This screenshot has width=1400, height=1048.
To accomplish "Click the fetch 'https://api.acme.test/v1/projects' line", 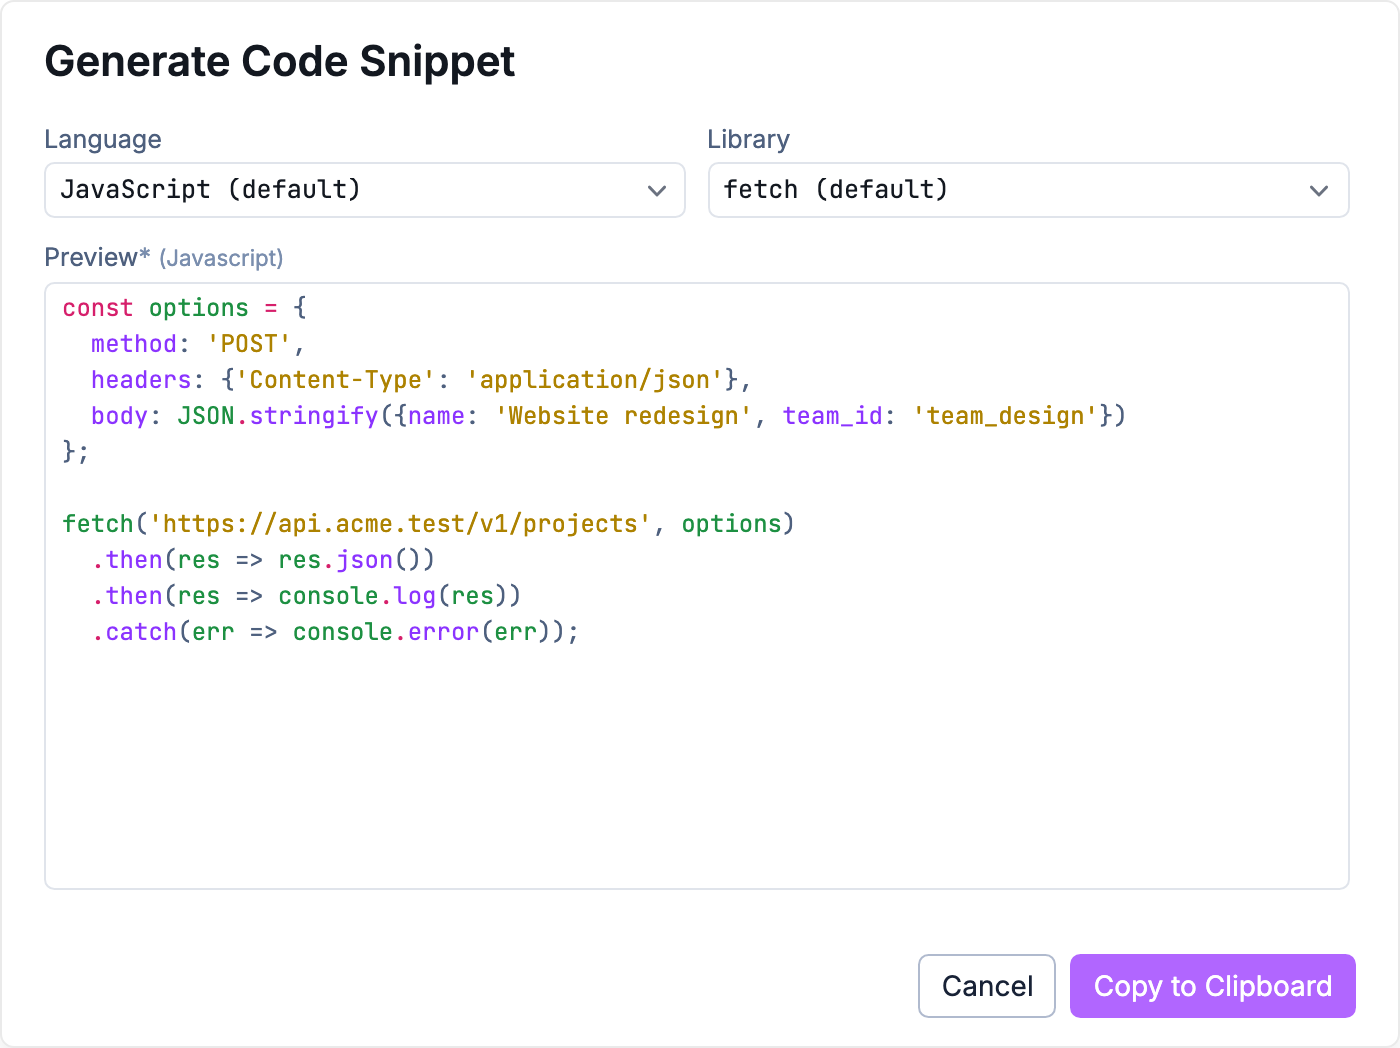I will point(429,524).
